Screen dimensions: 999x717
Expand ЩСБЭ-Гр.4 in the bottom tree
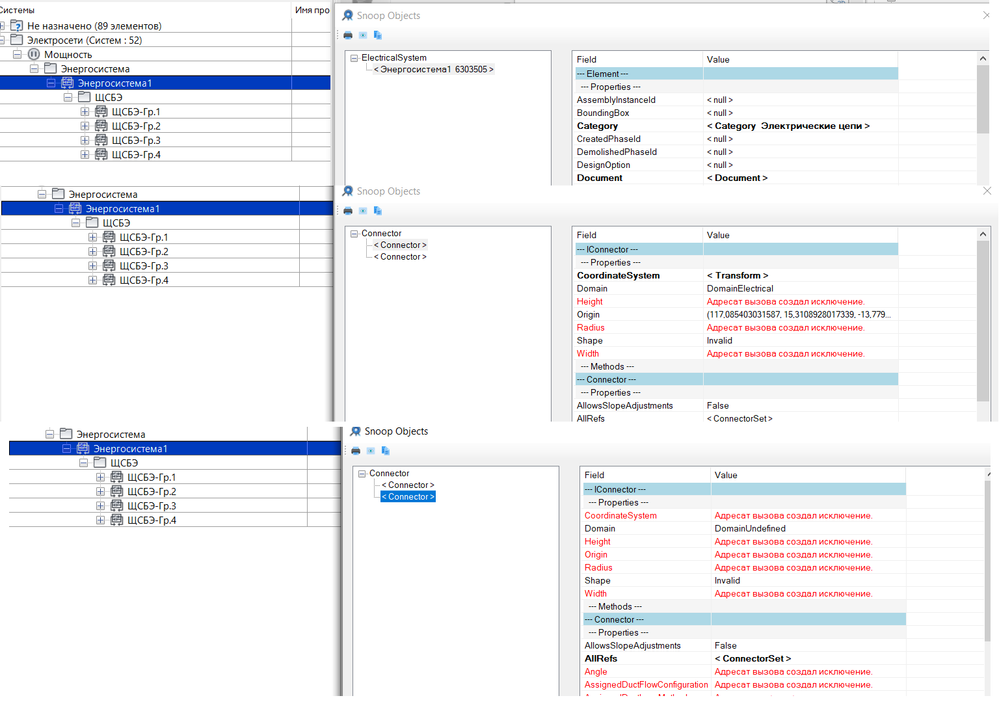(100, 520)
